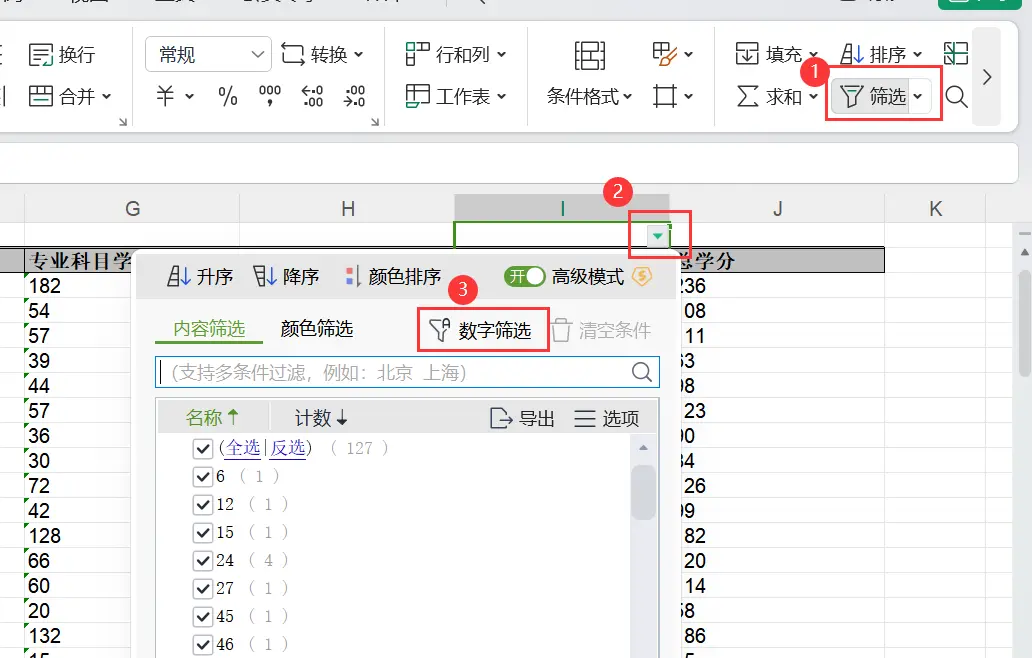This screenshot has height=658, width=1032.
Task: Click 颜色排序 color sort
Action: tap(393, 276)
